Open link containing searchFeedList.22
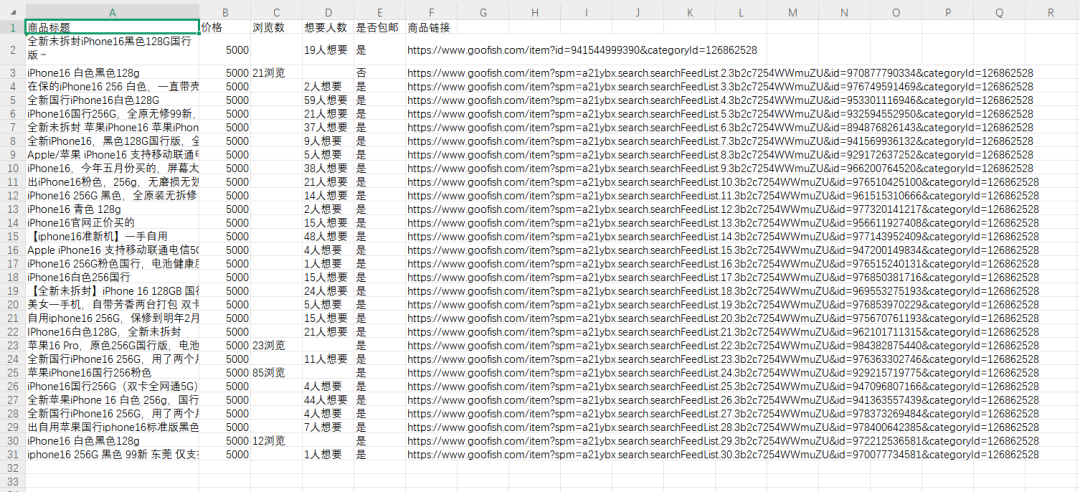 [723, 345]
